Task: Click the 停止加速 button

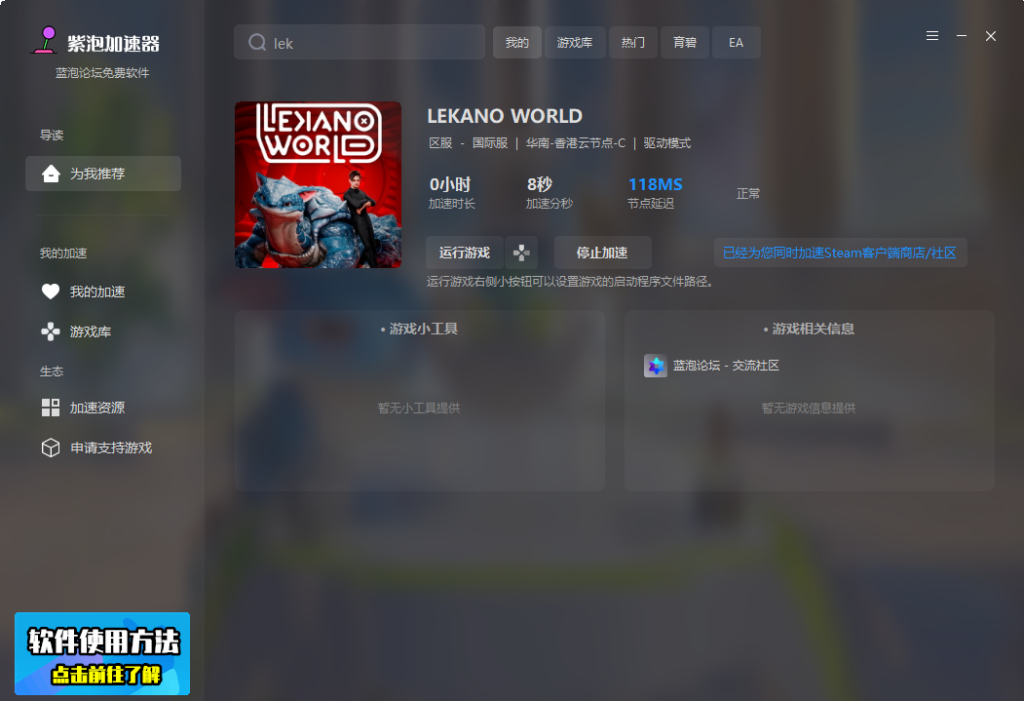Action: tap(602, 253)
